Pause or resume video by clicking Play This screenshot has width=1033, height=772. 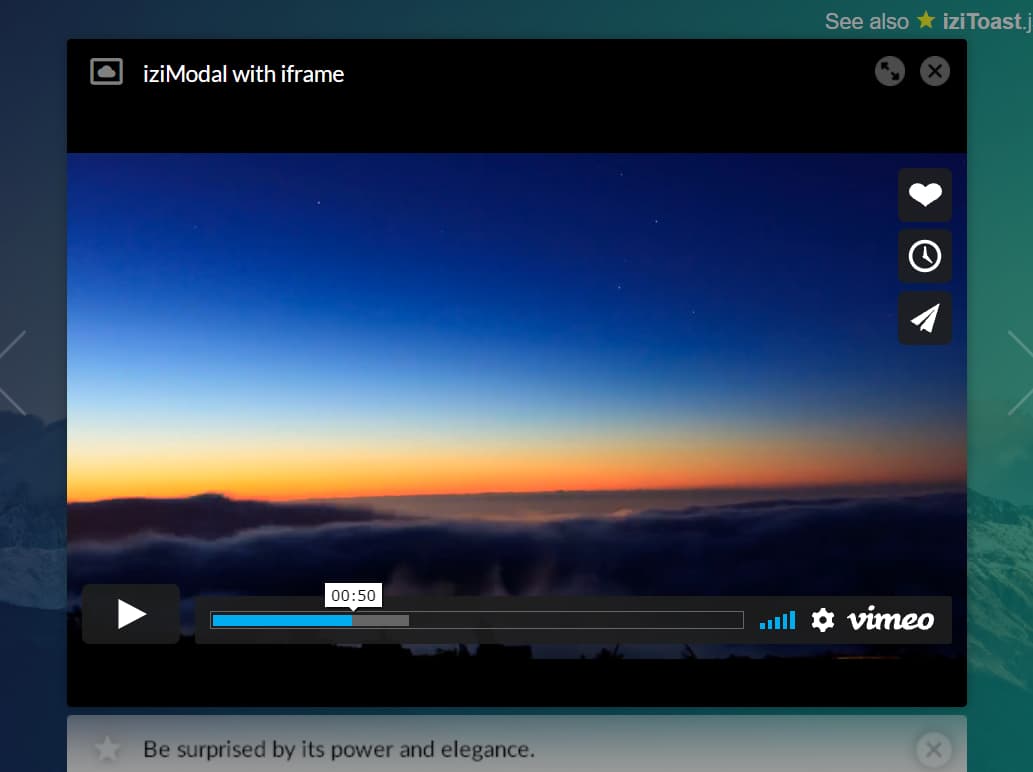coord(131,614)
